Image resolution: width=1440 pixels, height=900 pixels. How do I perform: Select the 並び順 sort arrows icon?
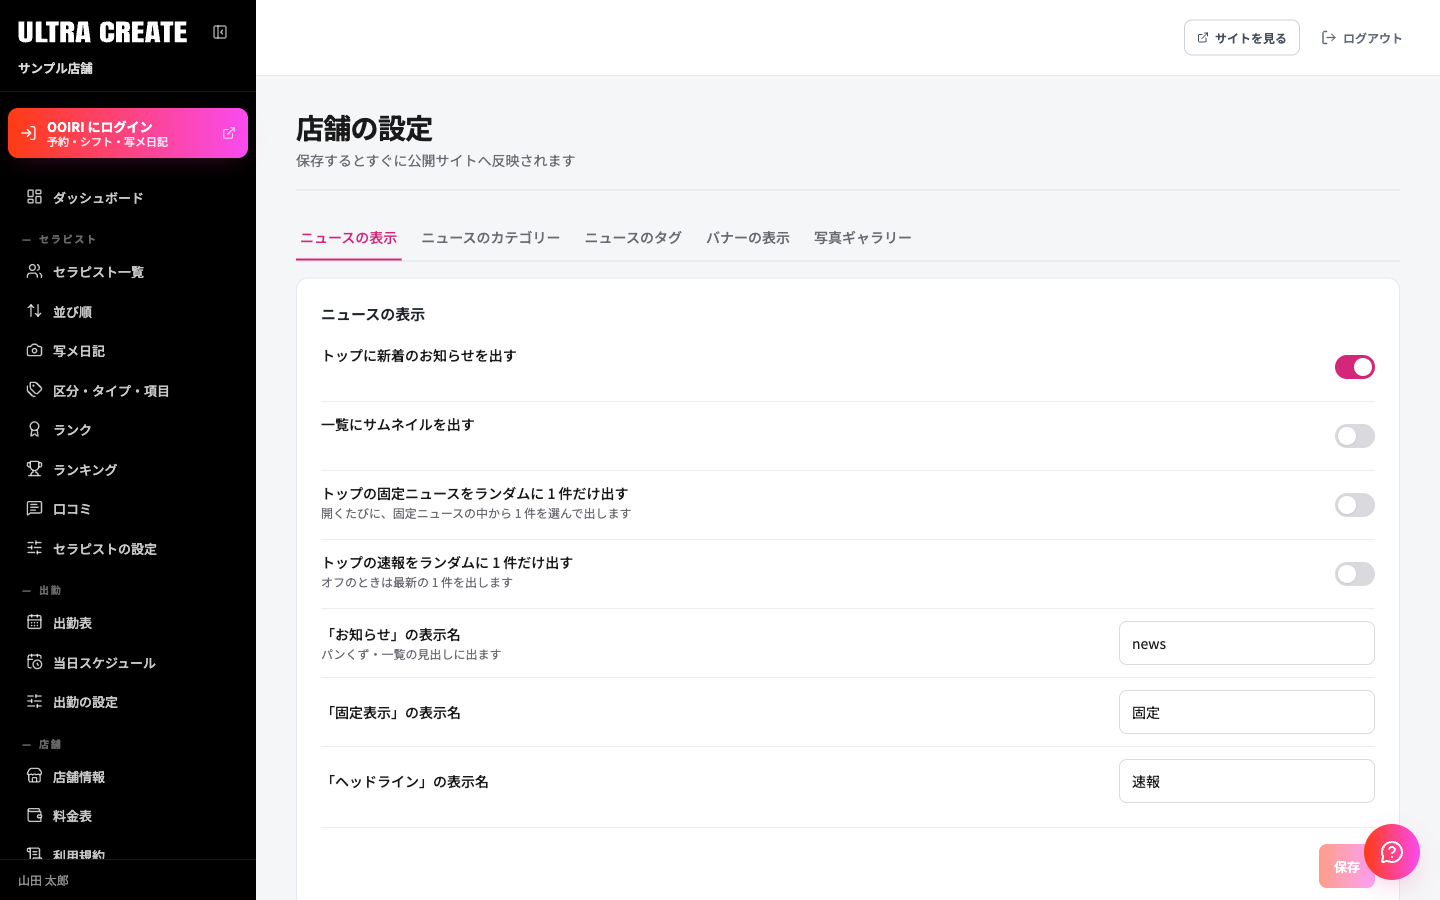(34, 311)
